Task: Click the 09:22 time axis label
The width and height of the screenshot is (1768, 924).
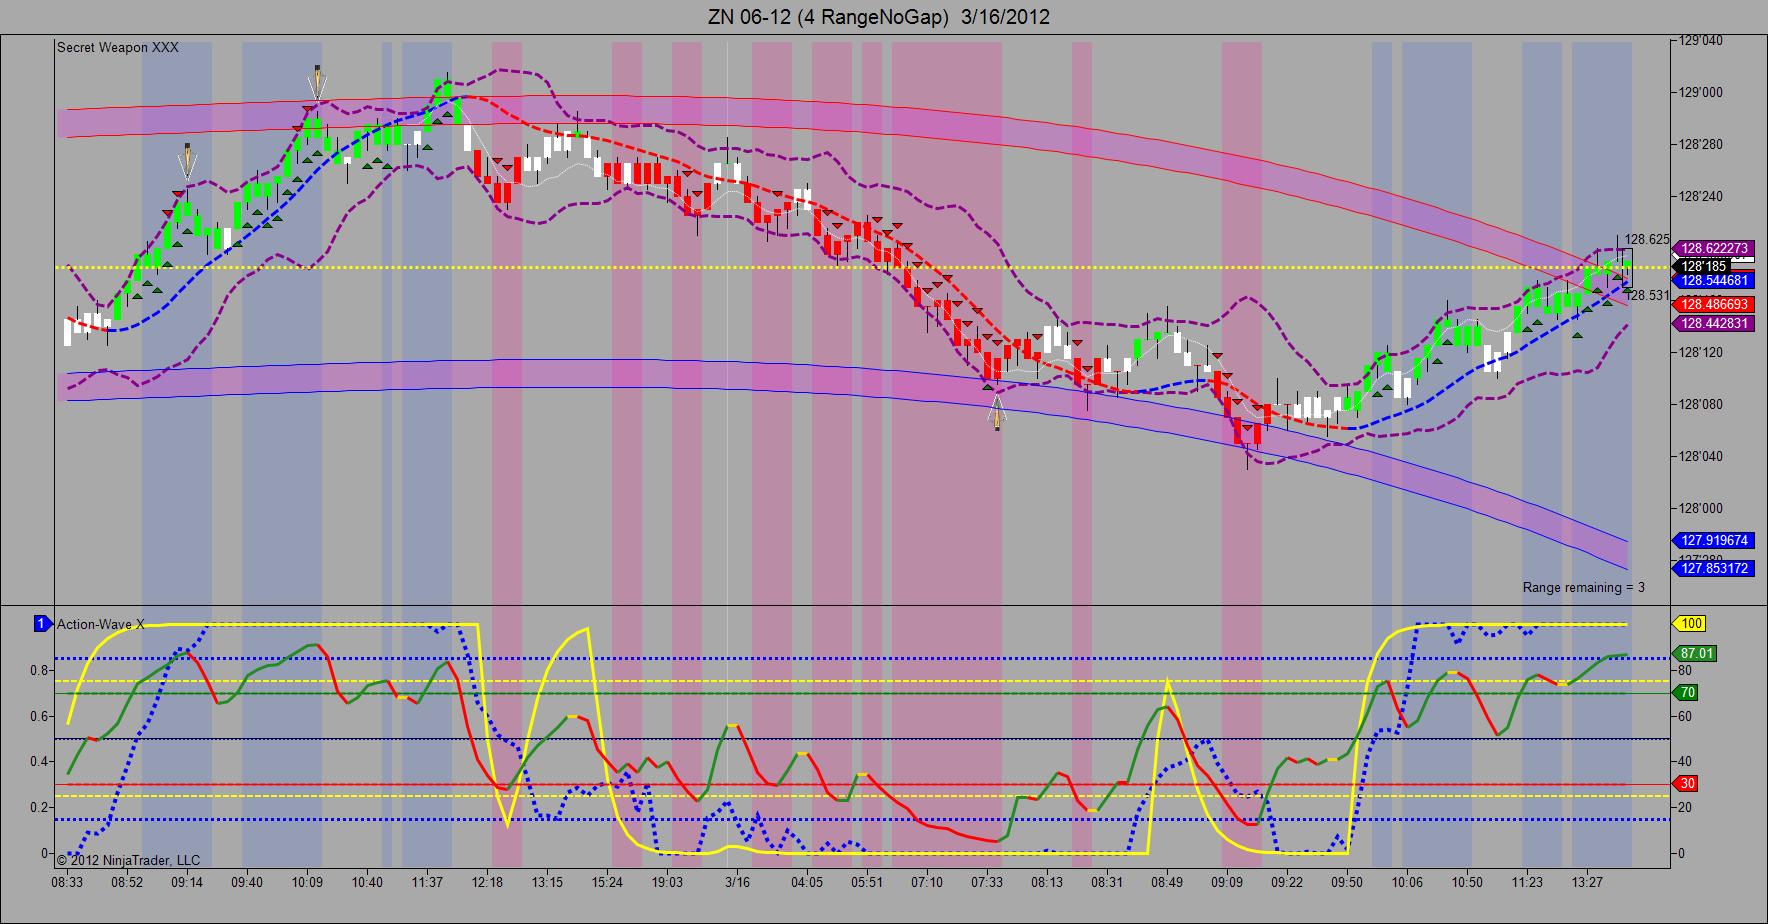Action: coord(1287,883)
